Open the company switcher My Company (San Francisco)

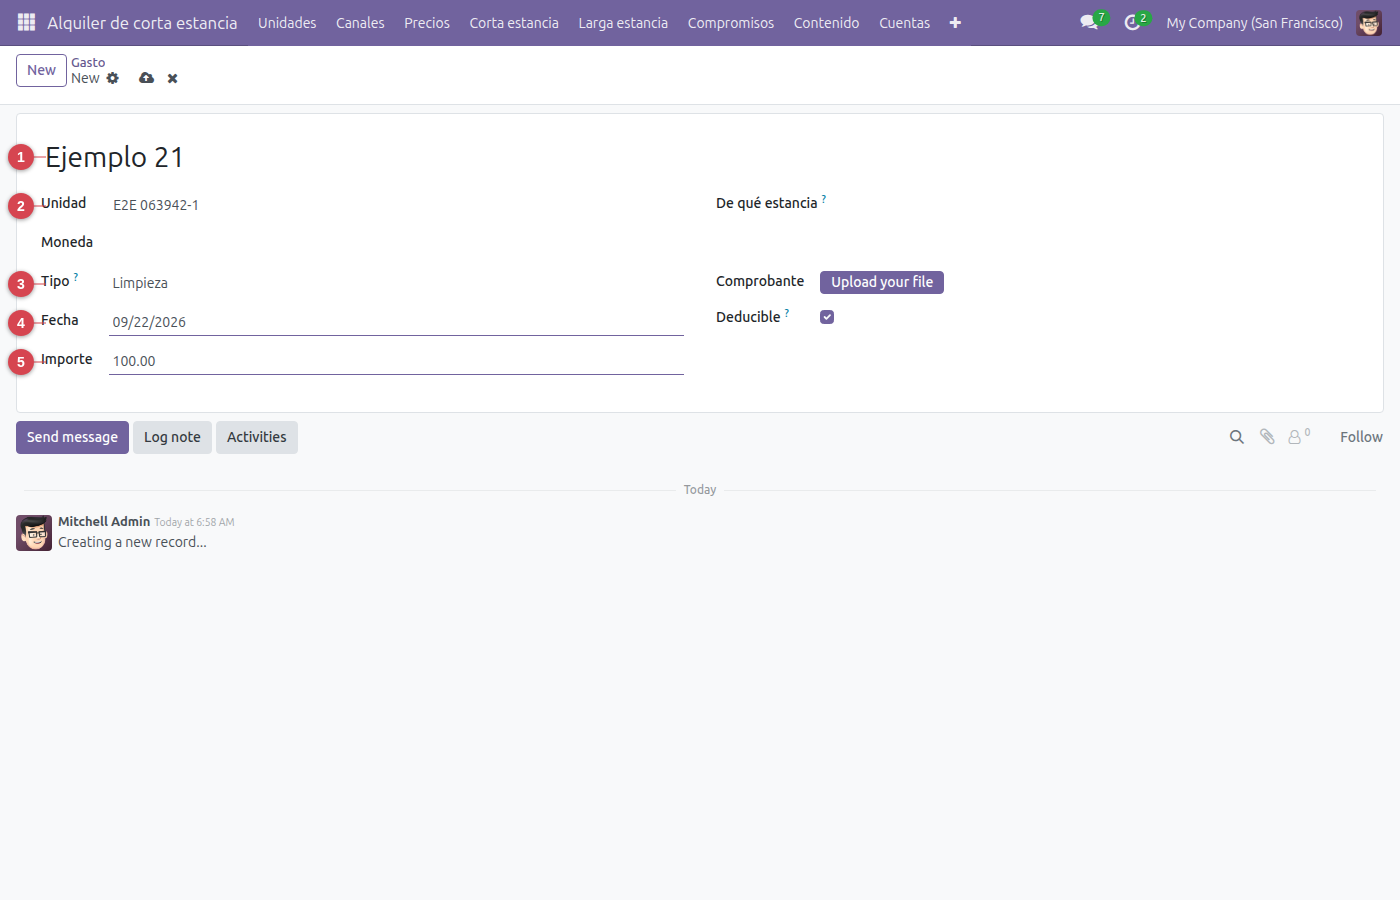click(x=1254, y=22)
